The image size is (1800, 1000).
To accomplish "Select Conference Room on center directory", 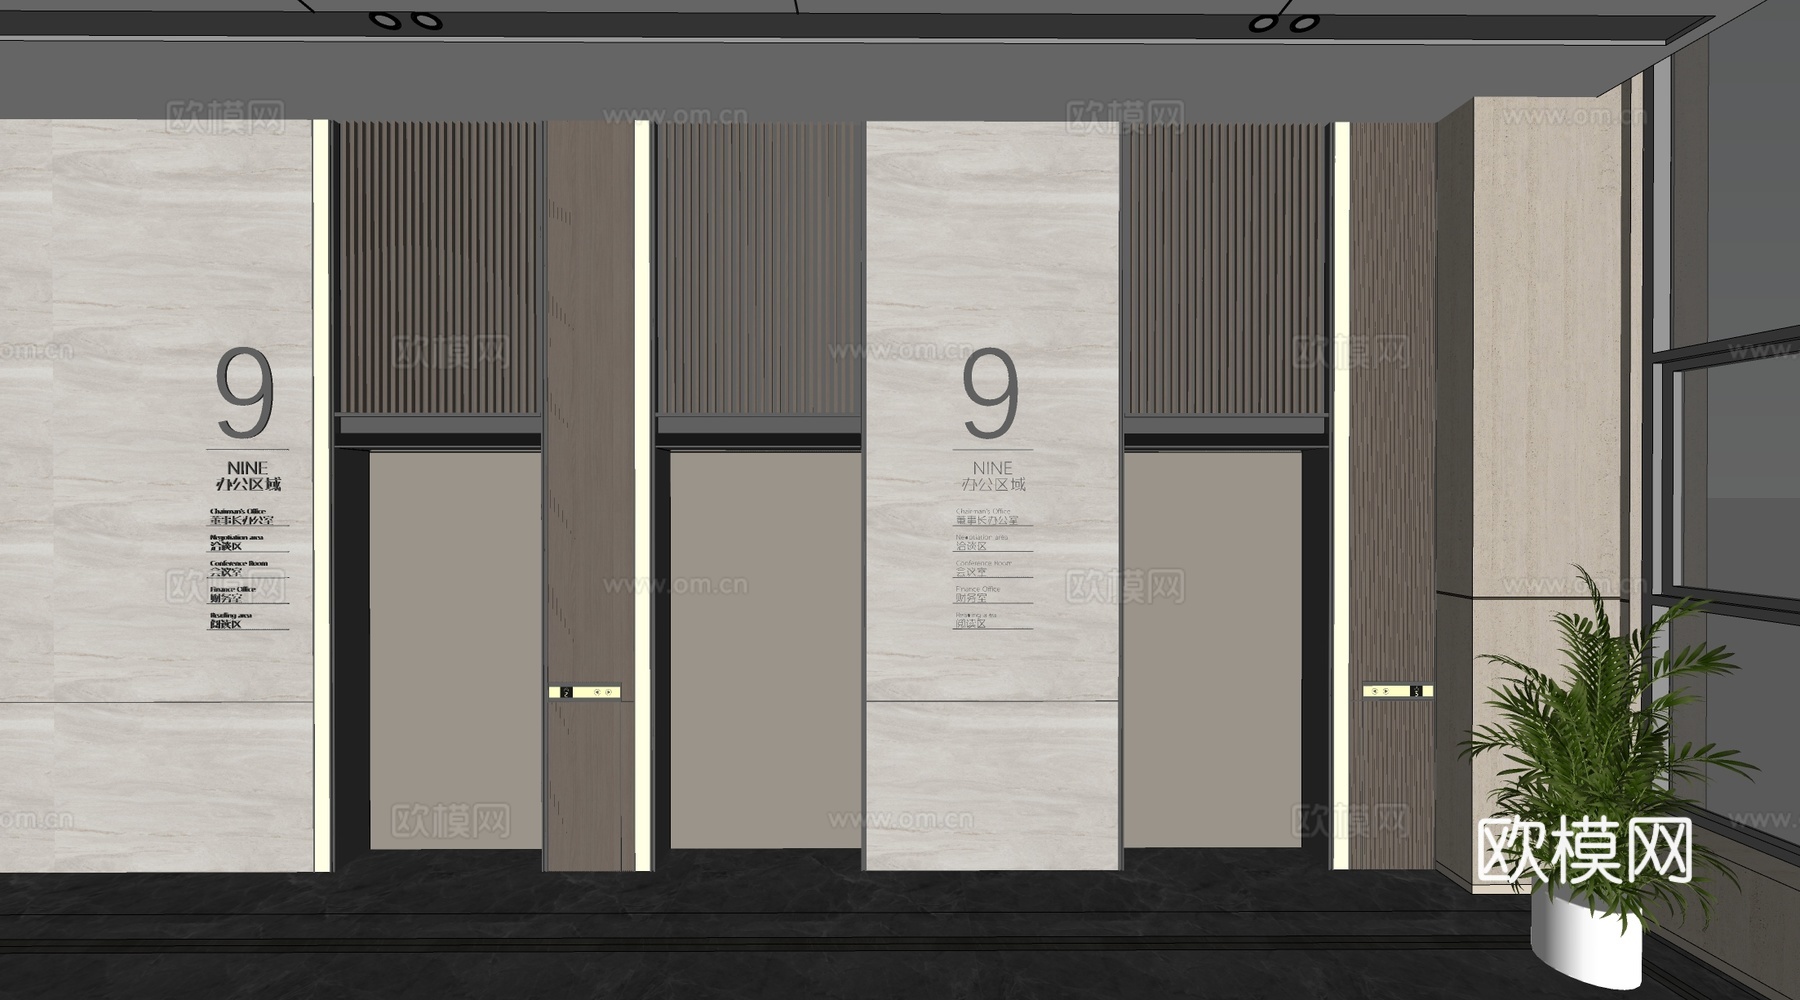I will 985,568.
